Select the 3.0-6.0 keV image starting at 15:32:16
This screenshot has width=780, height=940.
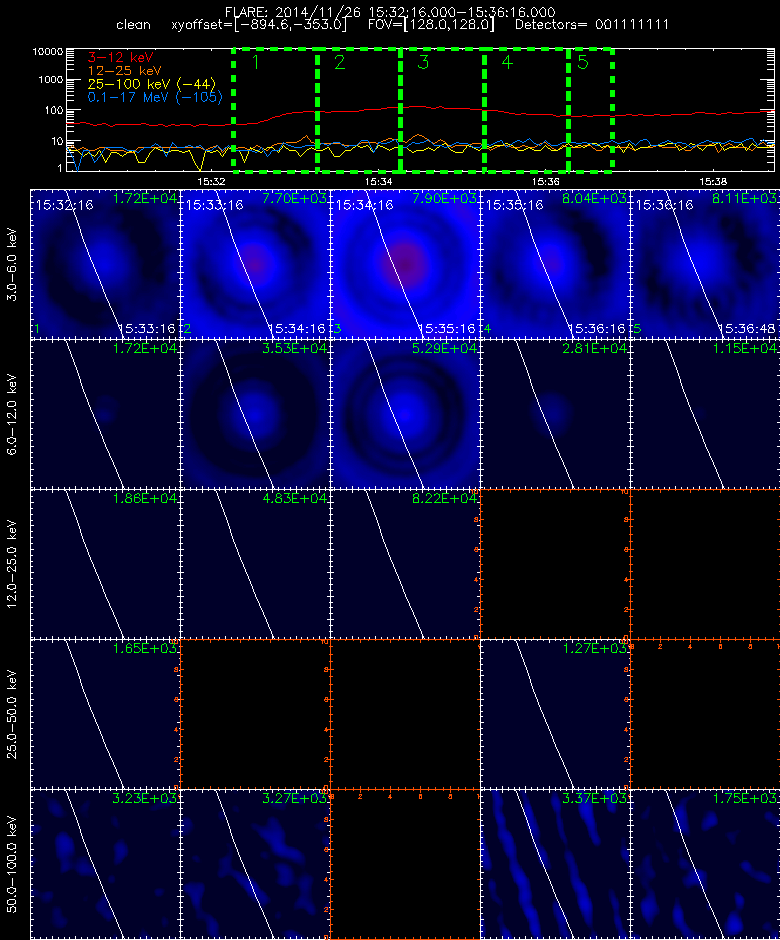pyautogui.click(x=105, y=264)
